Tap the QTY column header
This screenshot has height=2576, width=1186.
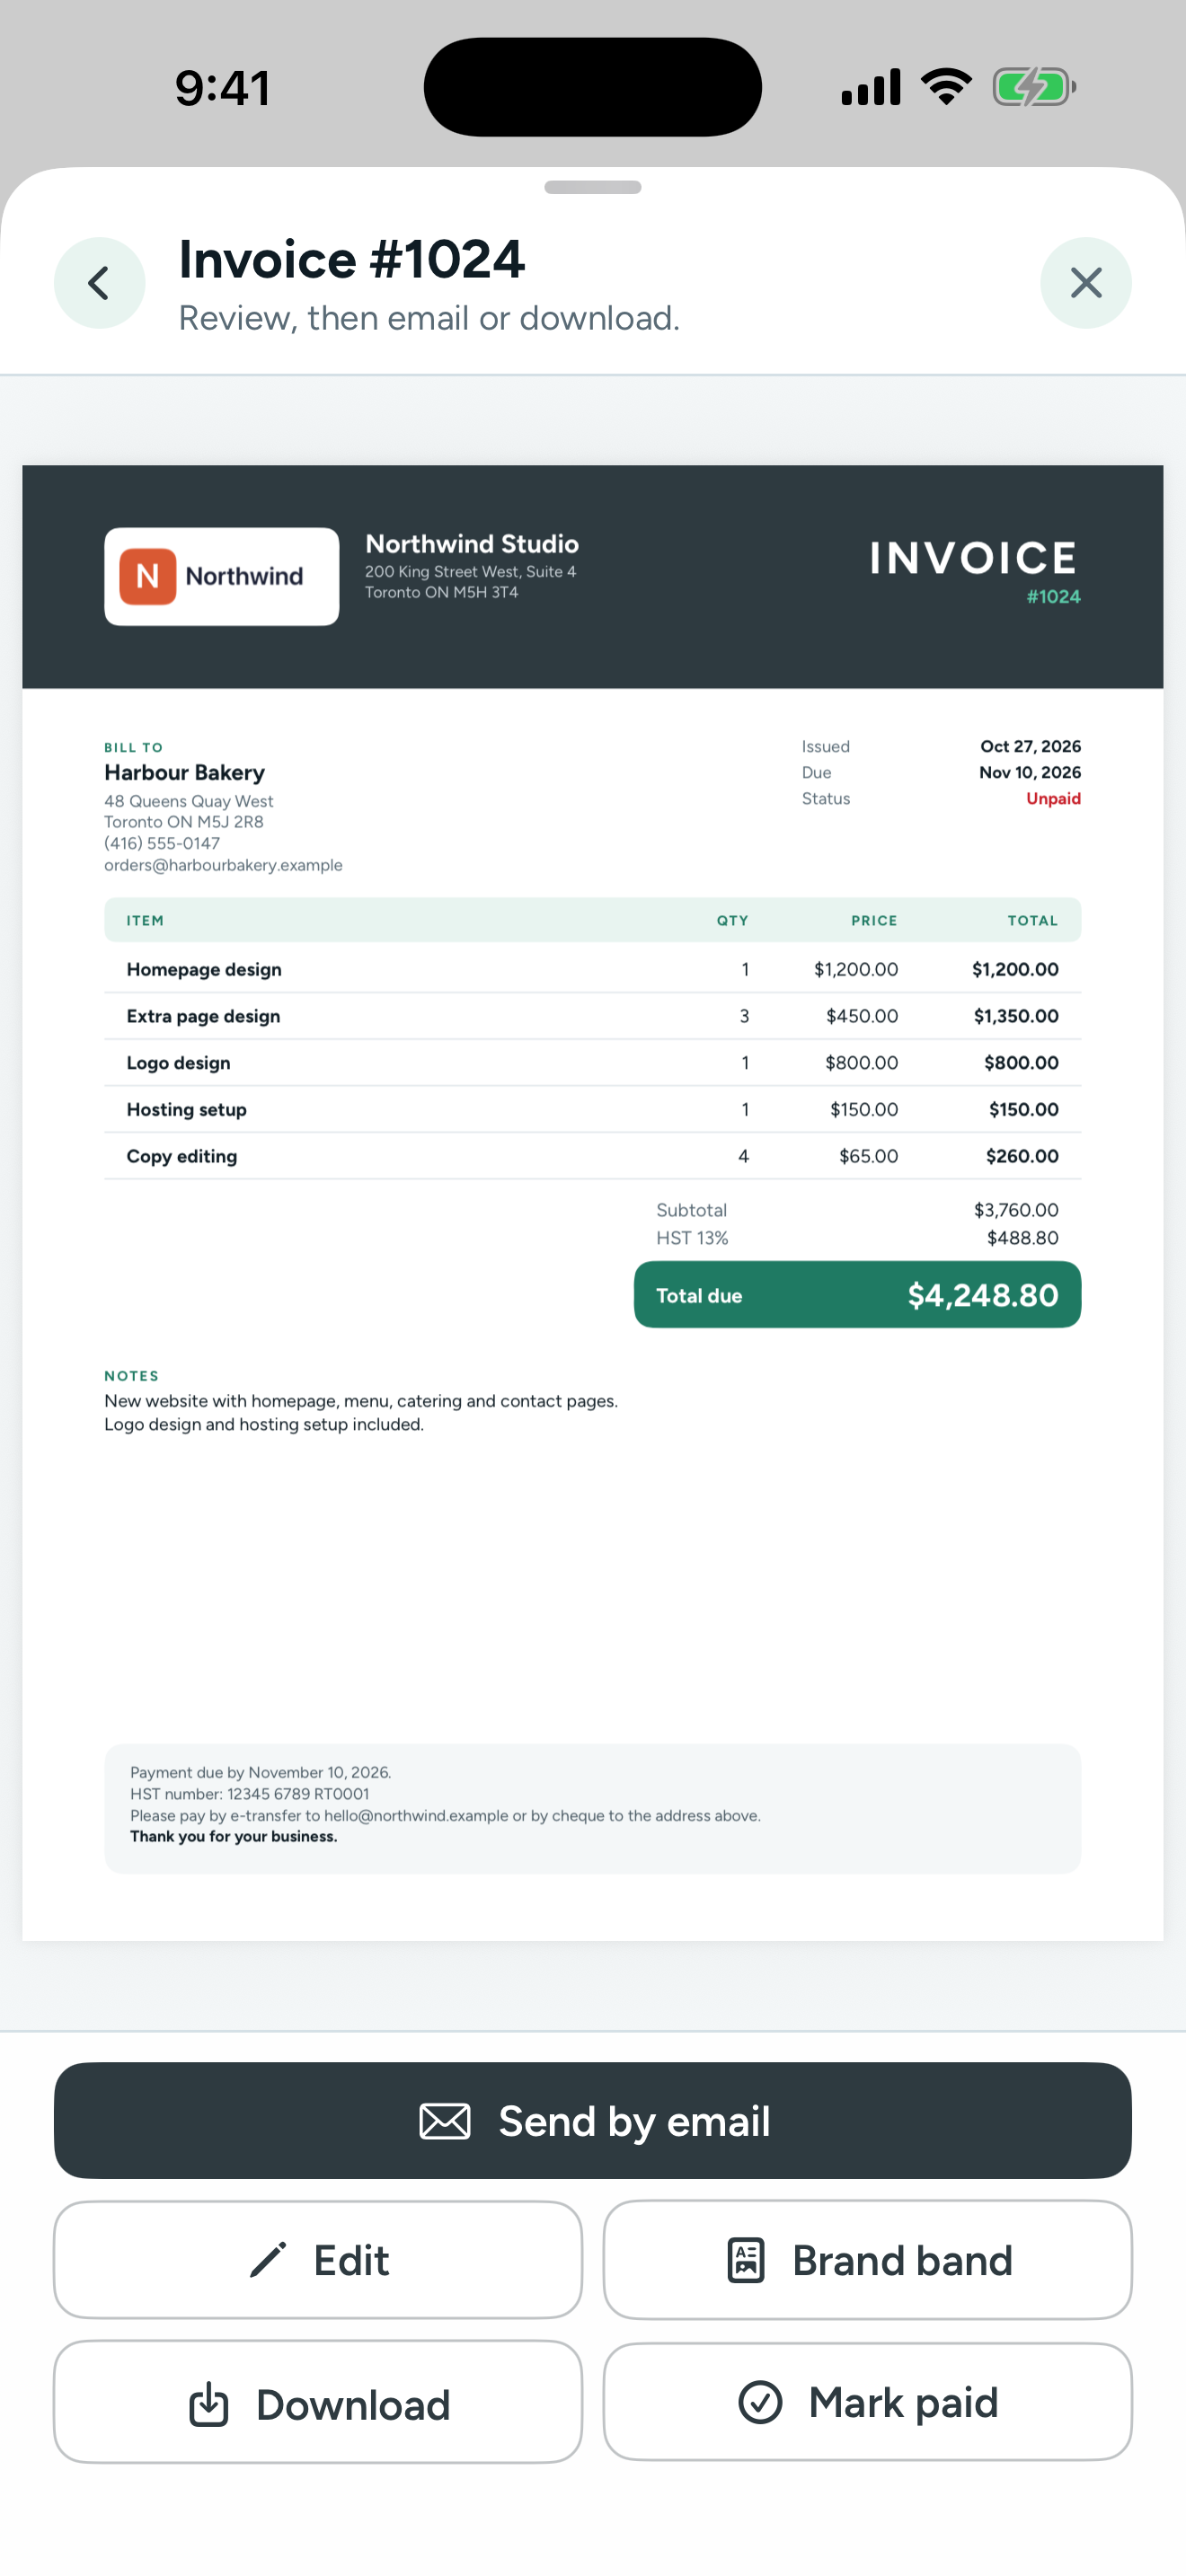732,920
